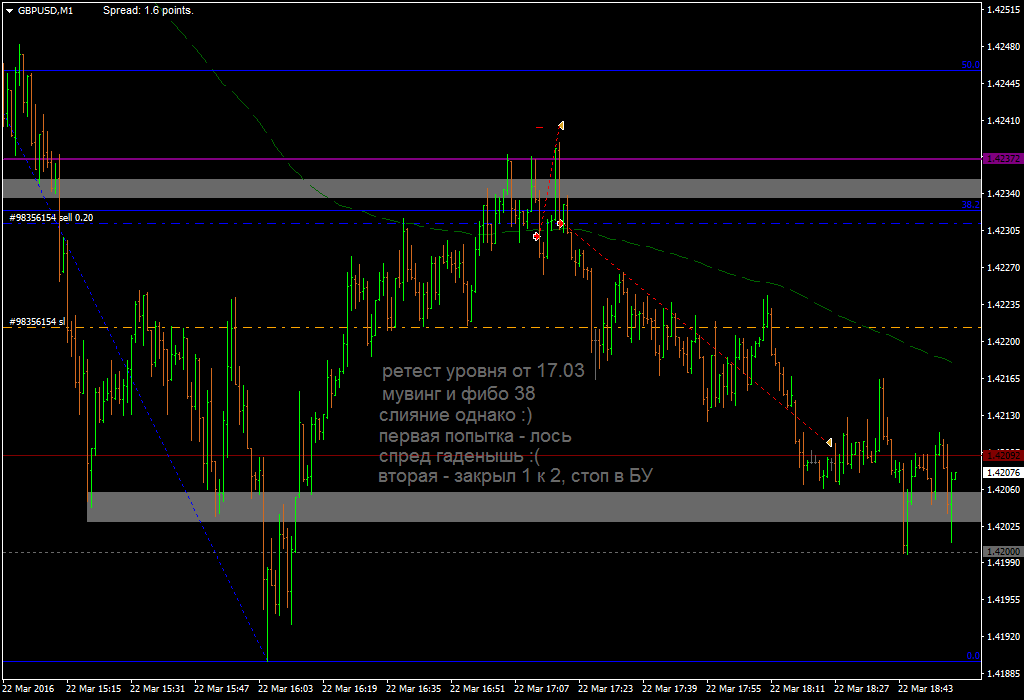This screenshot has width=1024, height=700.
Task: Click the '22 Mar 18:27' time label
Action: 861,688
